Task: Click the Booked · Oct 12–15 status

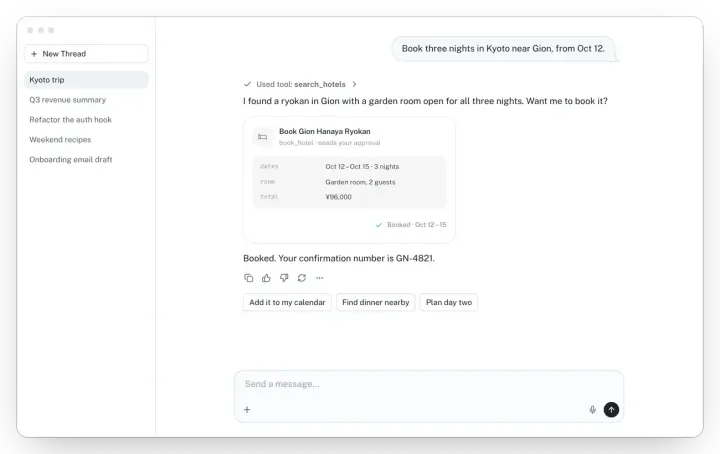Action: coord(416,225)
